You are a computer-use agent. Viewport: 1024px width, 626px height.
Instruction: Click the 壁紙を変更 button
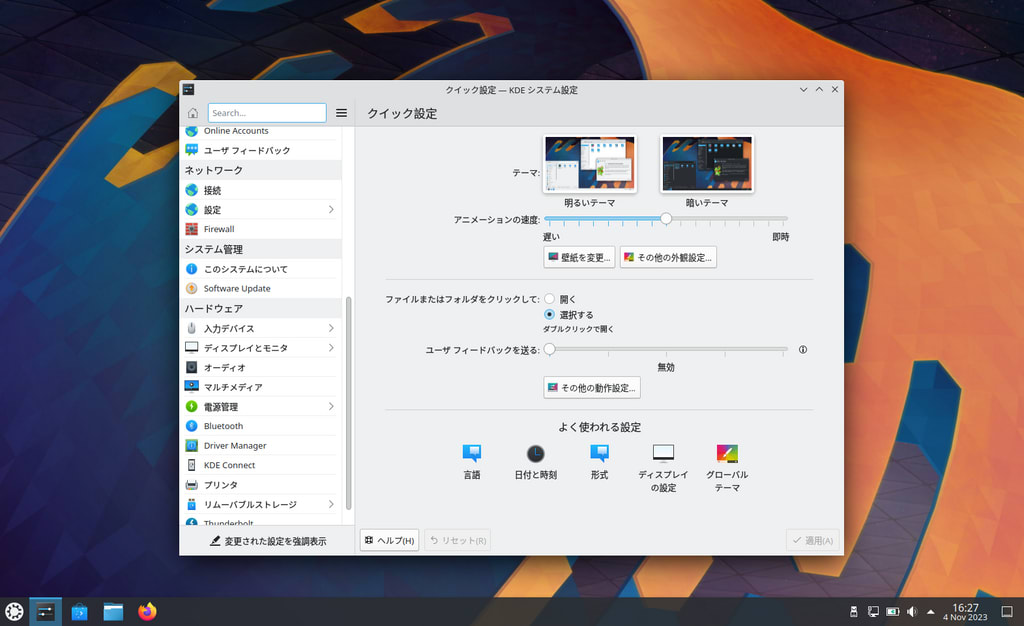pos(579,257)
